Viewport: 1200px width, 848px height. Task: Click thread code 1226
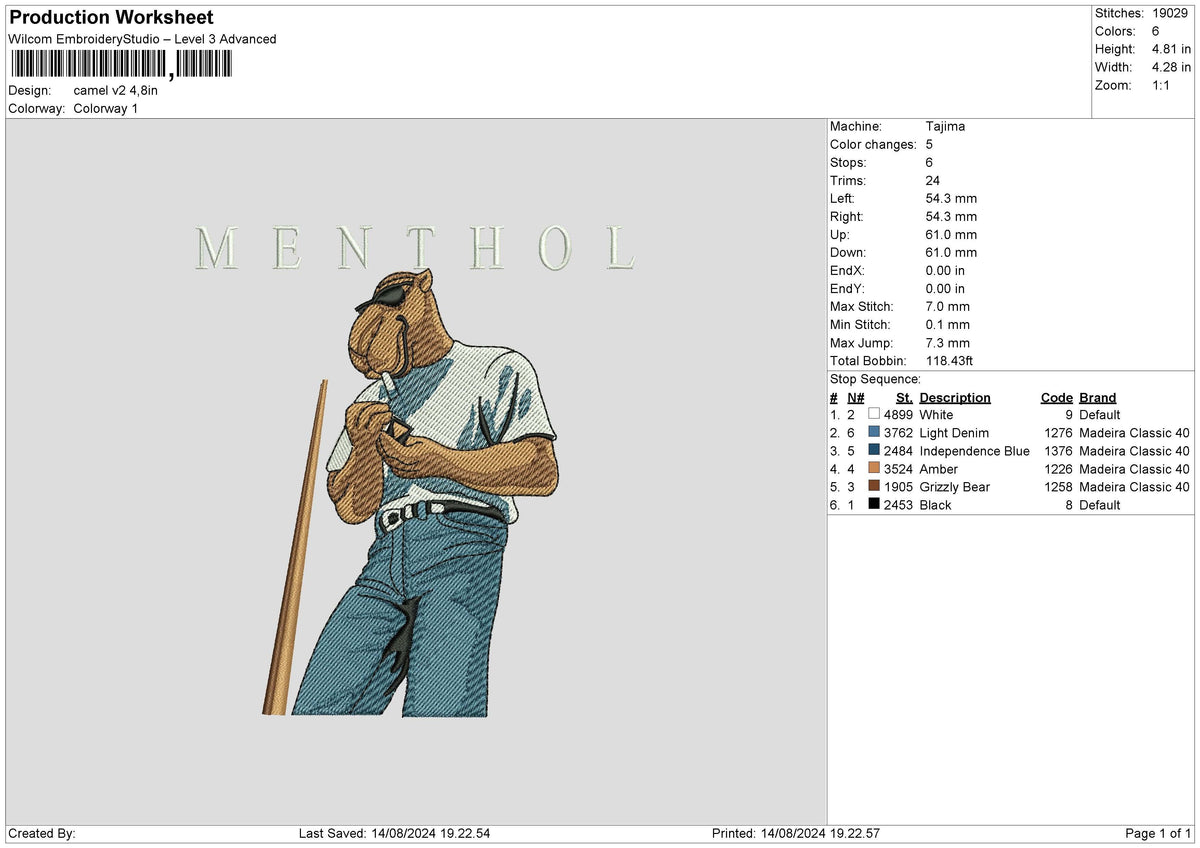(x=1058, y=468)
